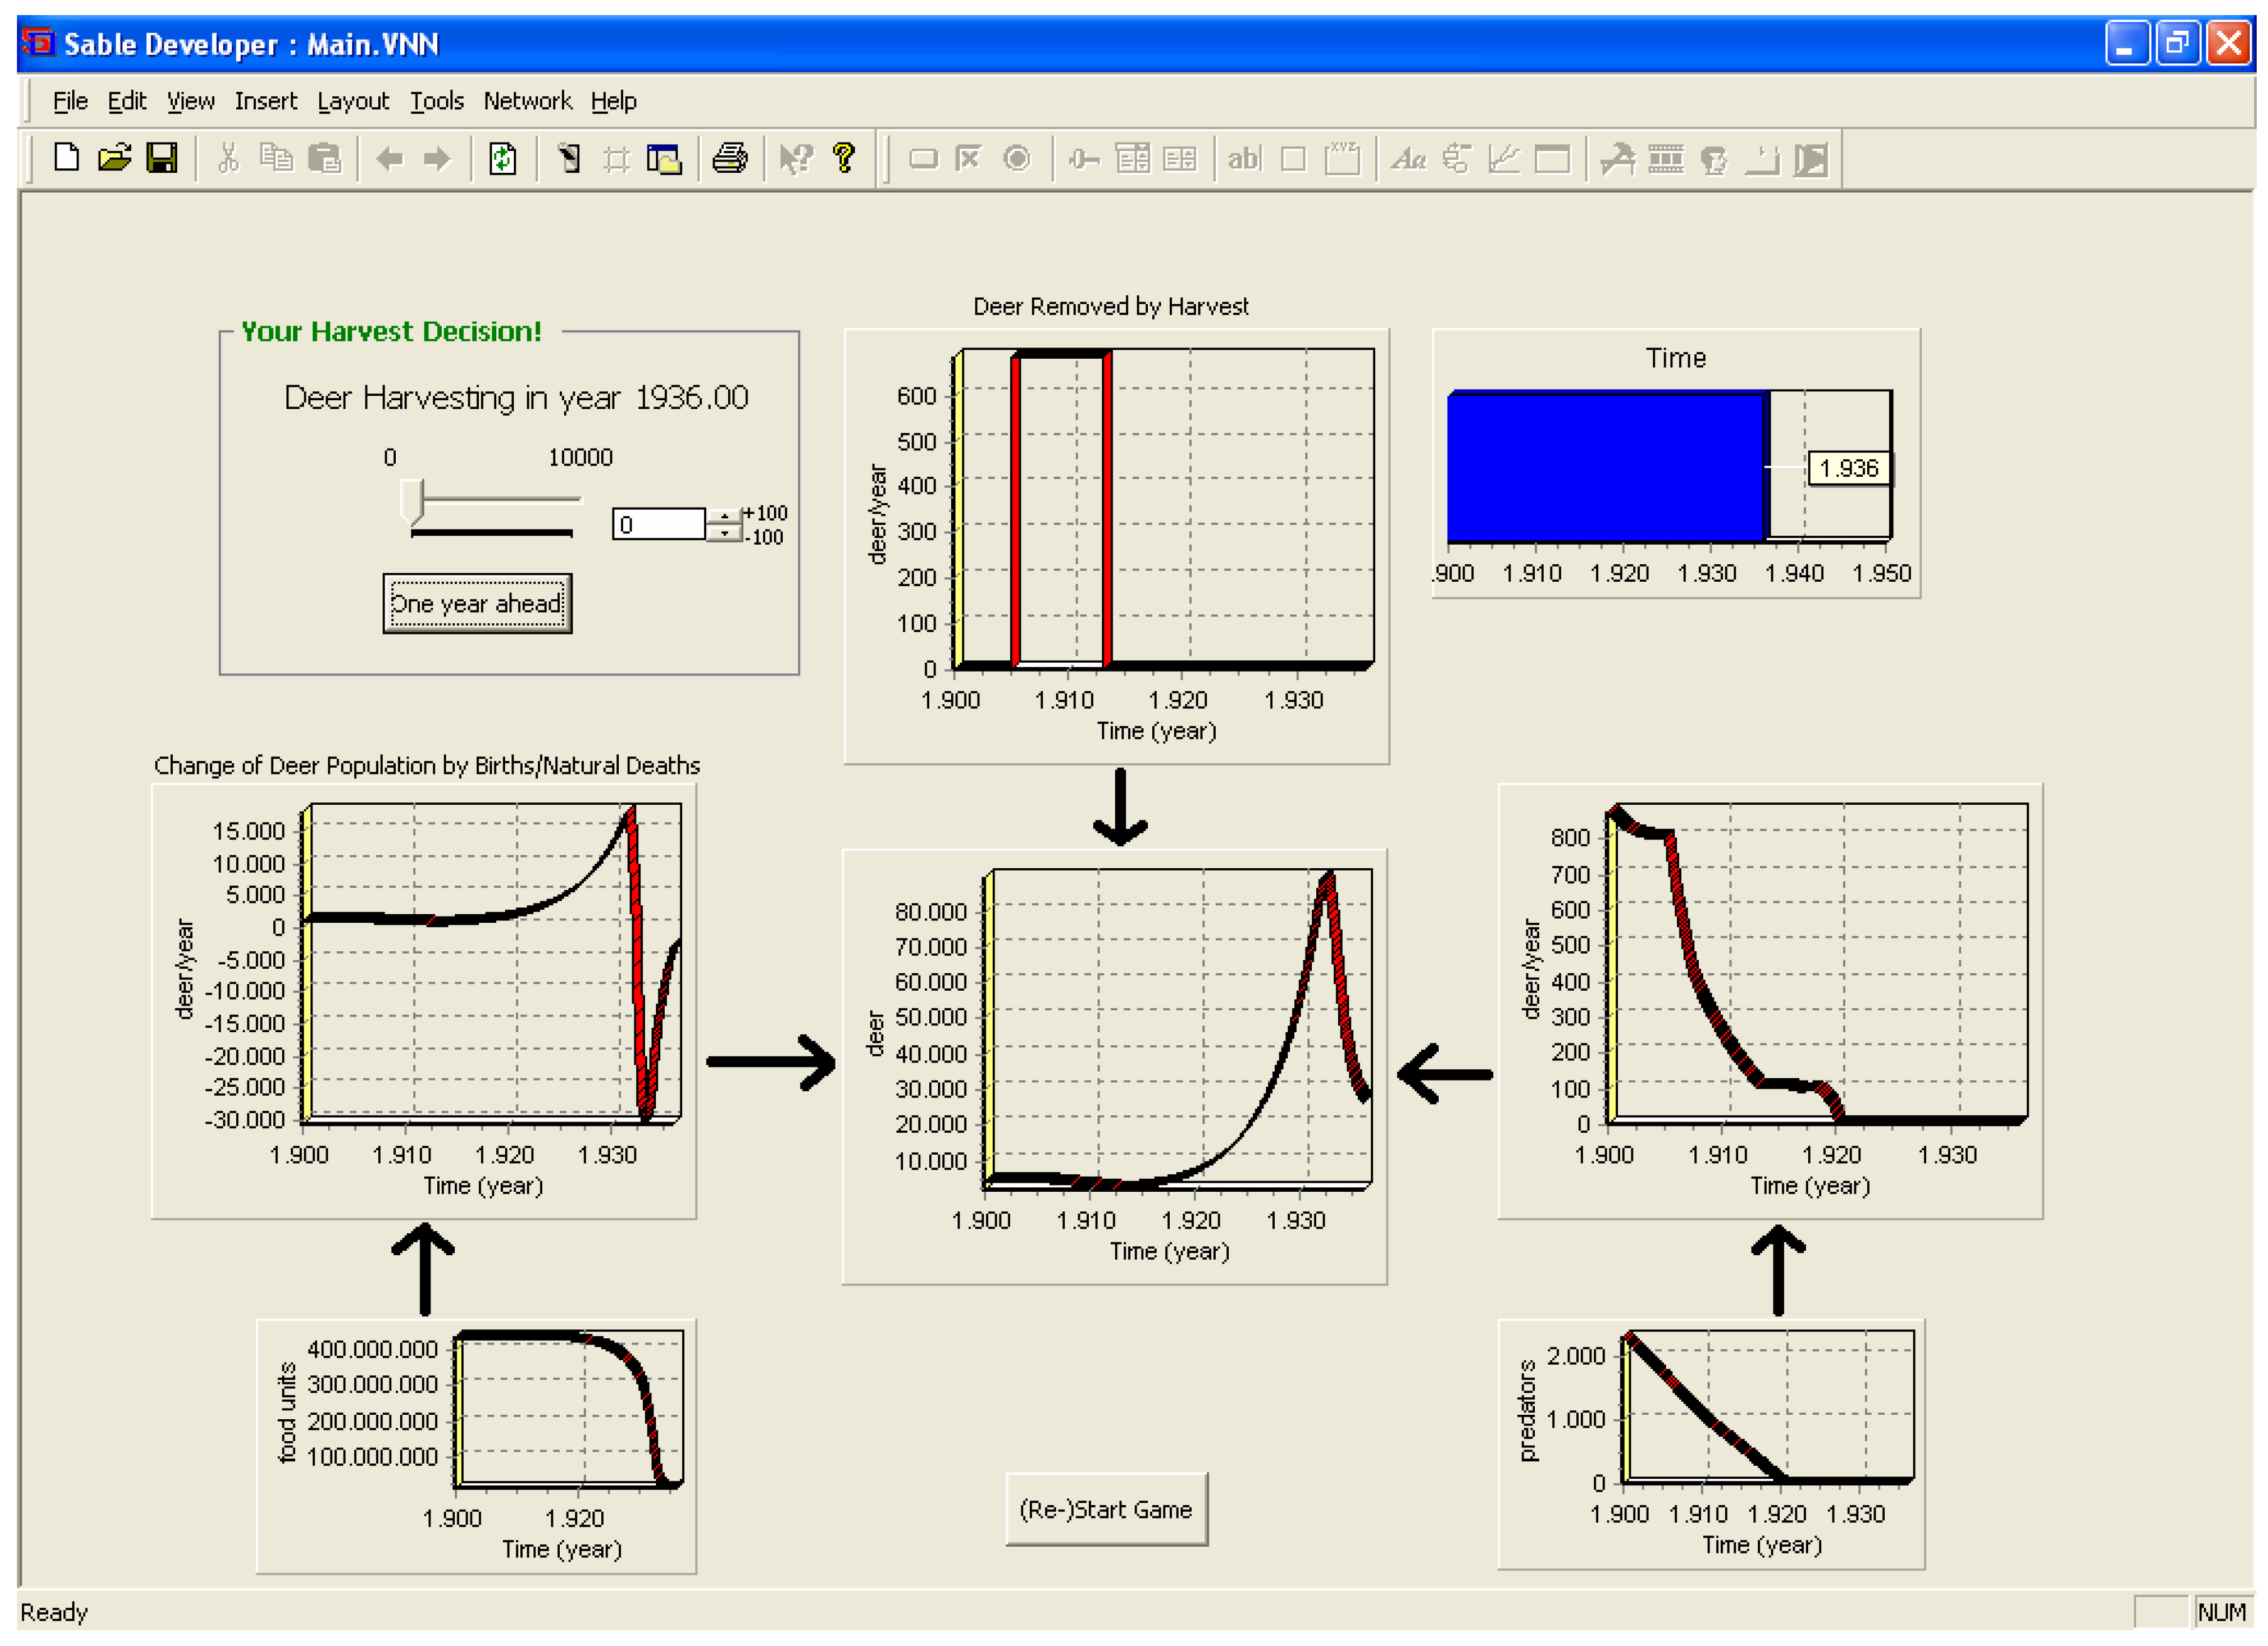
Task: Click the (Re-)Start Game button
Action: pos(1105,1509)
